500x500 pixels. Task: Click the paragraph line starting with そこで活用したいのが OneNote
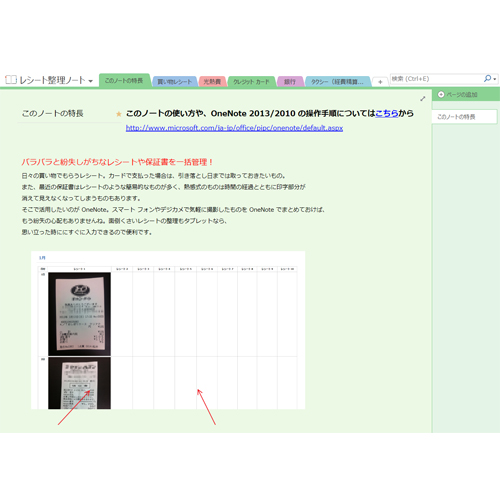click(x=173, y=210)
